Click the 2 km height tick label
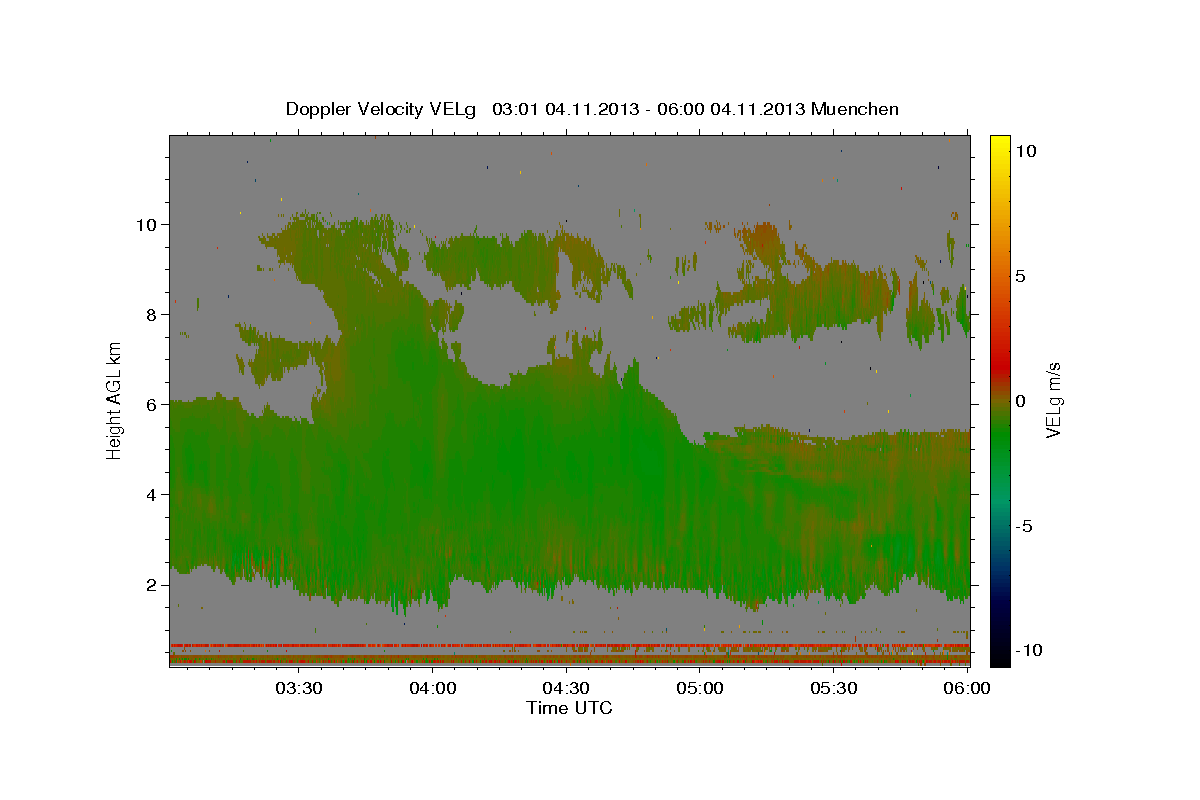The height and width of the screenshot is (800, 1200). click(153, 584)
